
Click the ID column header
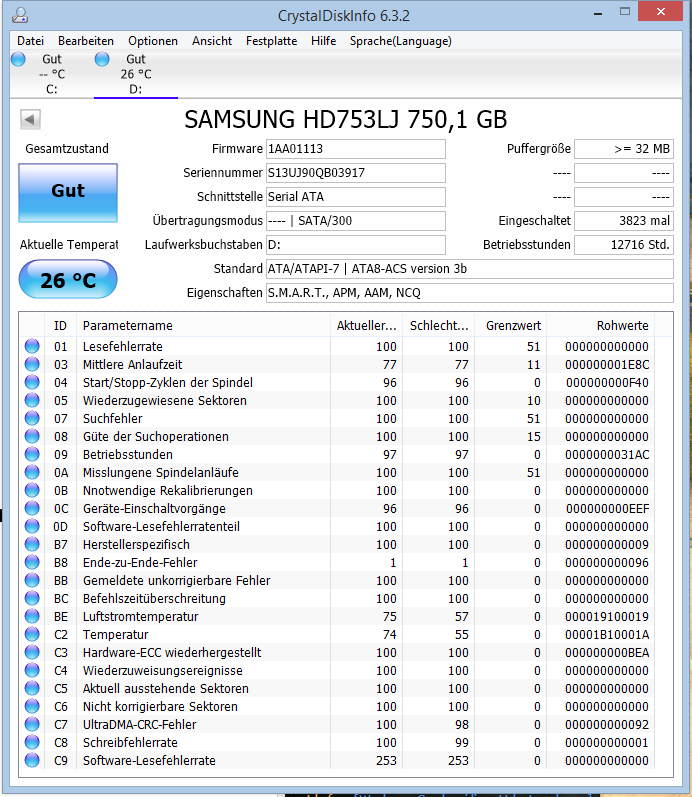click(x=60, y=326)
